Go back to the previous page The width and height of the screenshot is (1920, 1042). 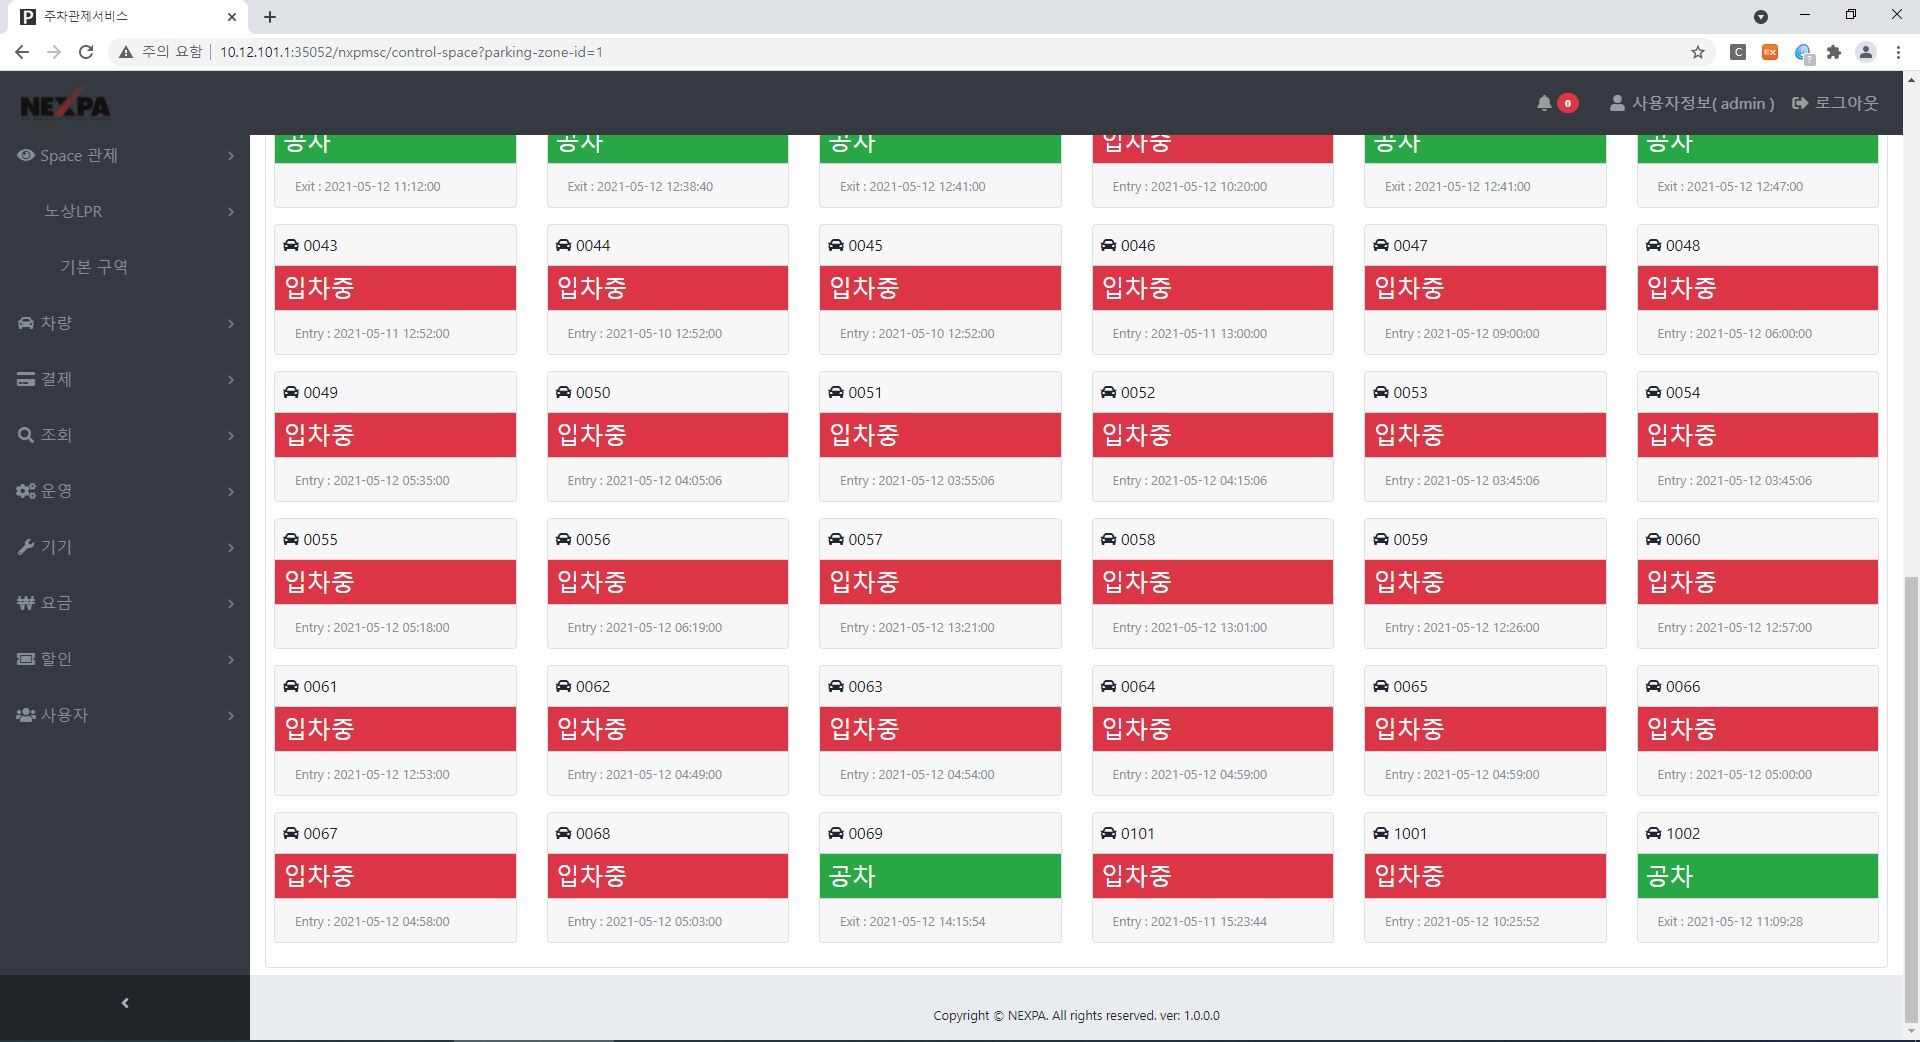click(22, 52)
